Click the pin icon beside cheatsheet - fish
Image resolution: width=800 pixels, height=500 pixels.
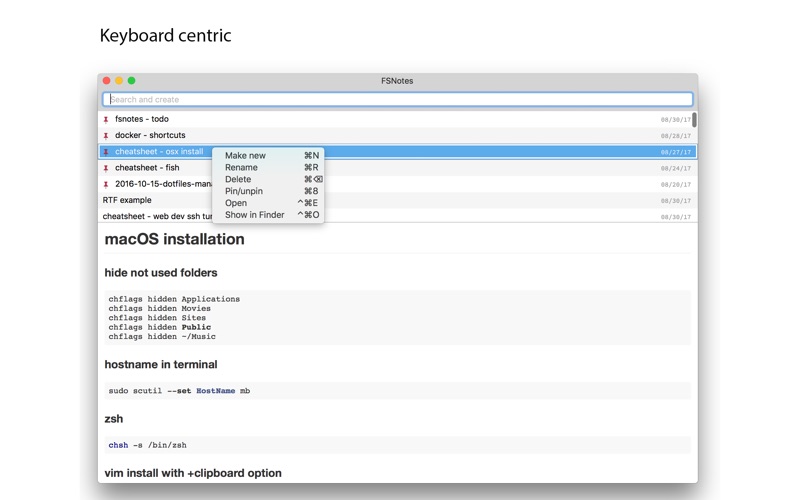point(106,168)
